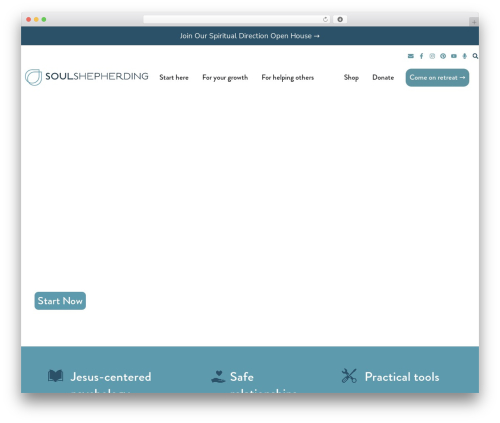Viewport: 500px width, 423px height.
Task: Visit the Facebook page icon
Action: point(421,56)
